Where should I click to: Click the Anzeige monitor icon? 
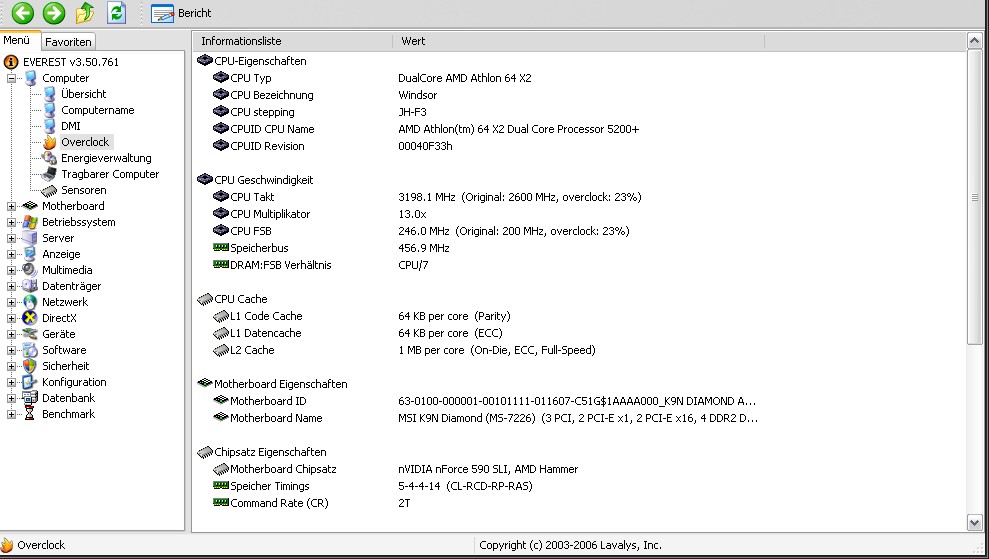pyautogui.click(x=30, y=254)
